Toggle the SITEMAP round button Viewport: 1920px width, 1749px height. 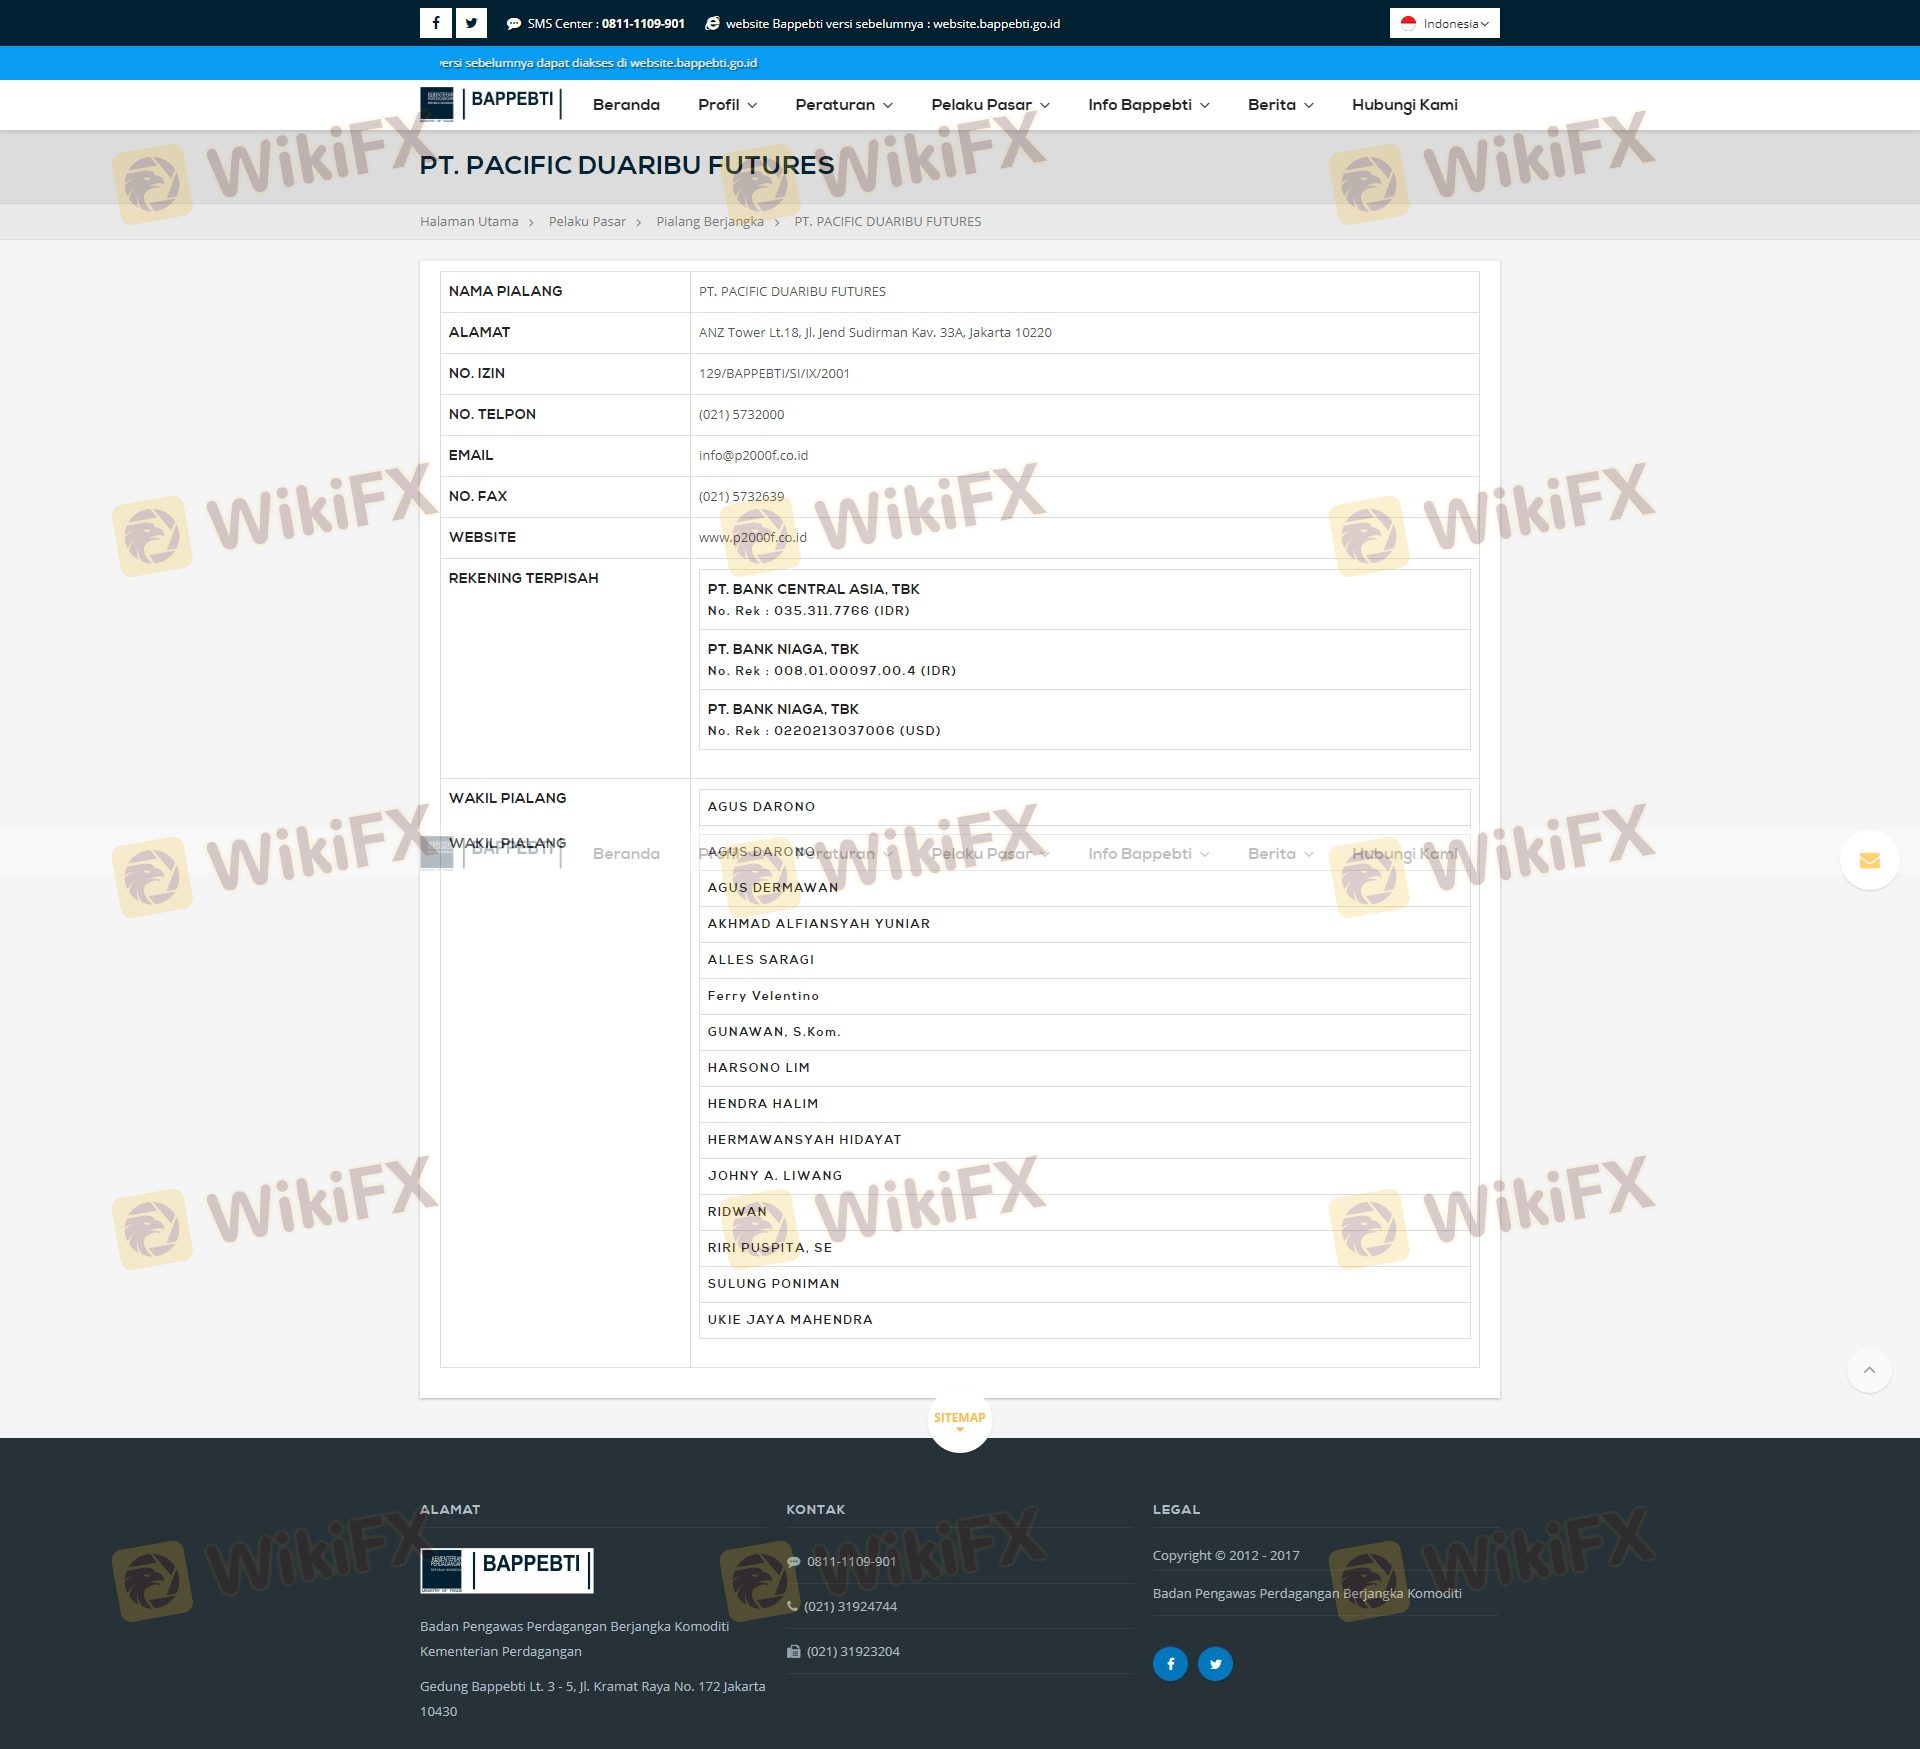pos(959,1419)
